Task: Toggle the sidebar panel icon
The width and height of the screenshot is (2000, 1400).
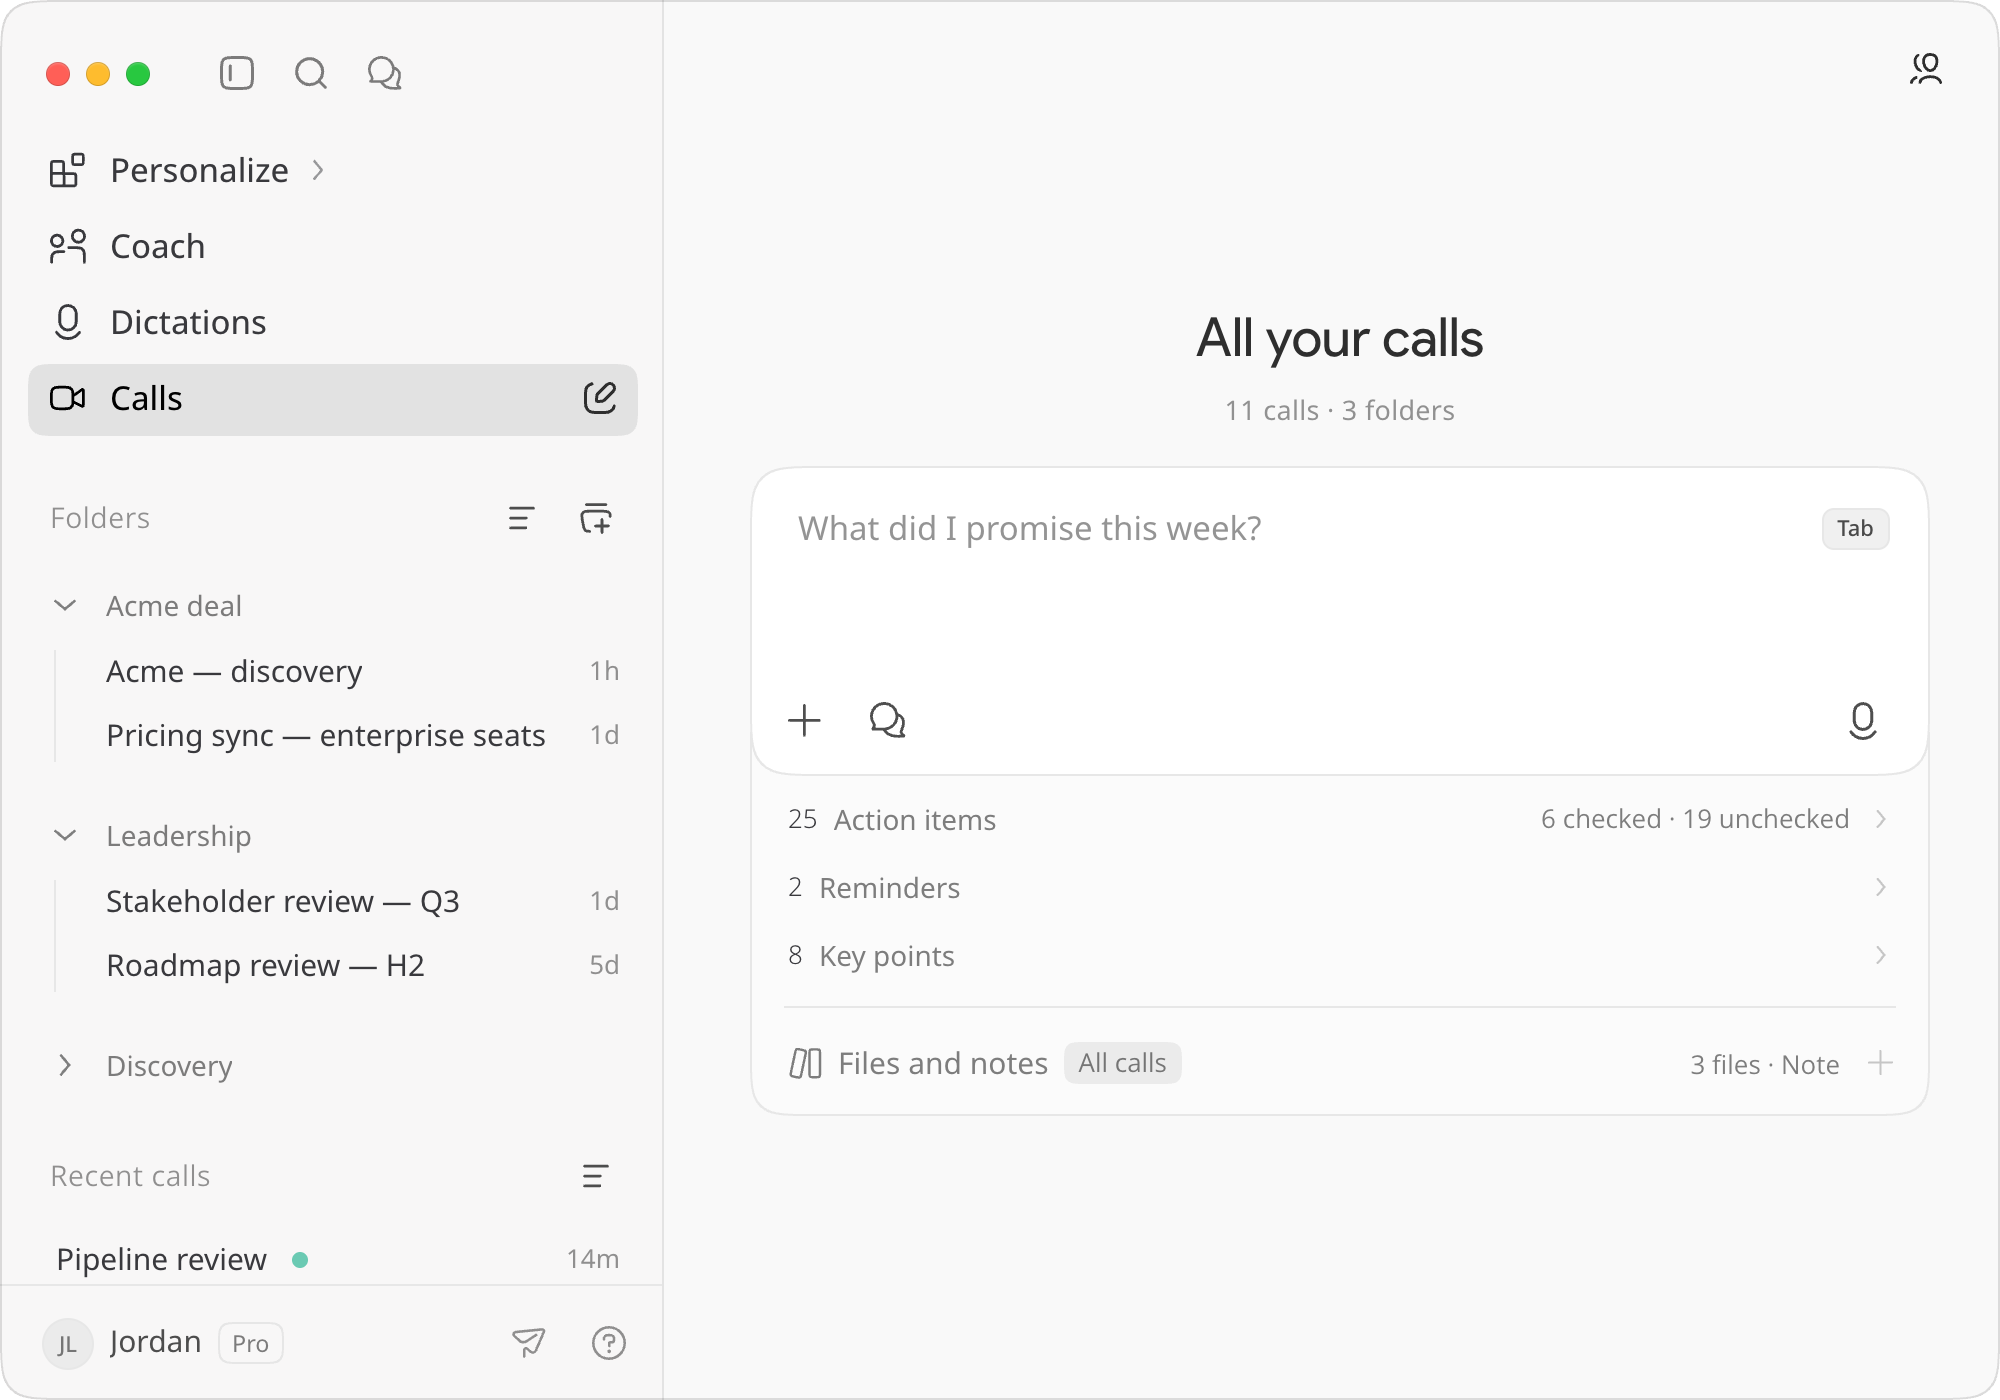Action: tap(237, 74)
